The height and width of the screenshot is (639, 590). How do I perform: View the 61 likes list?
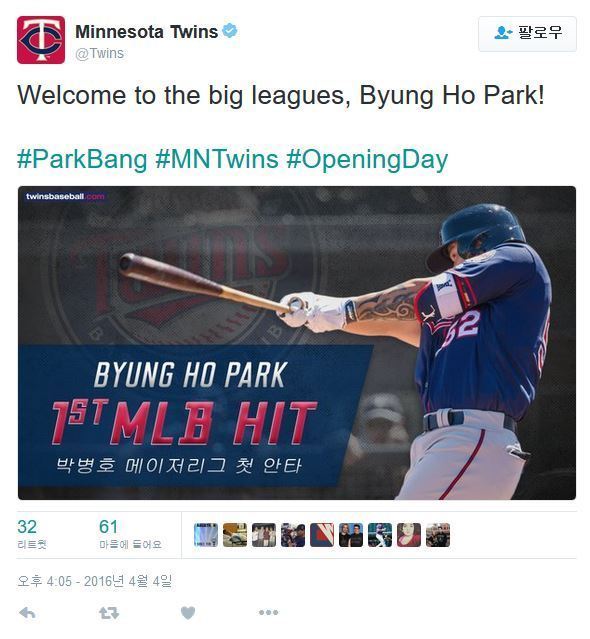click(x=130, y=534)
